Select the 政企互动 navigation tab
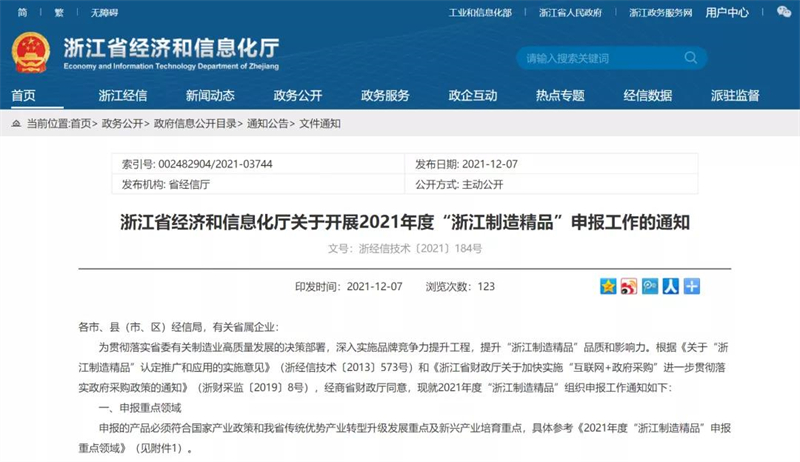 (472, 95)
